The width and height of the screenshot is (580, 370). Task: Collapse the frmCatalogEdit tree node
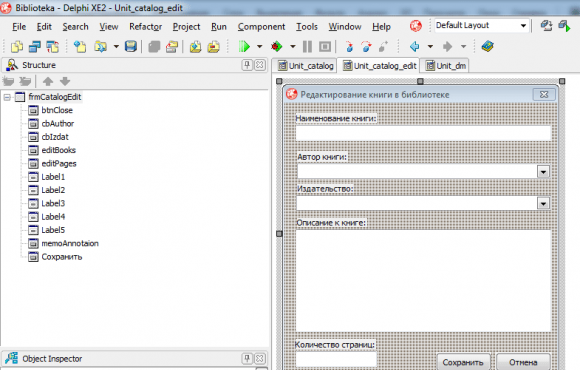(x=7, y=97)
